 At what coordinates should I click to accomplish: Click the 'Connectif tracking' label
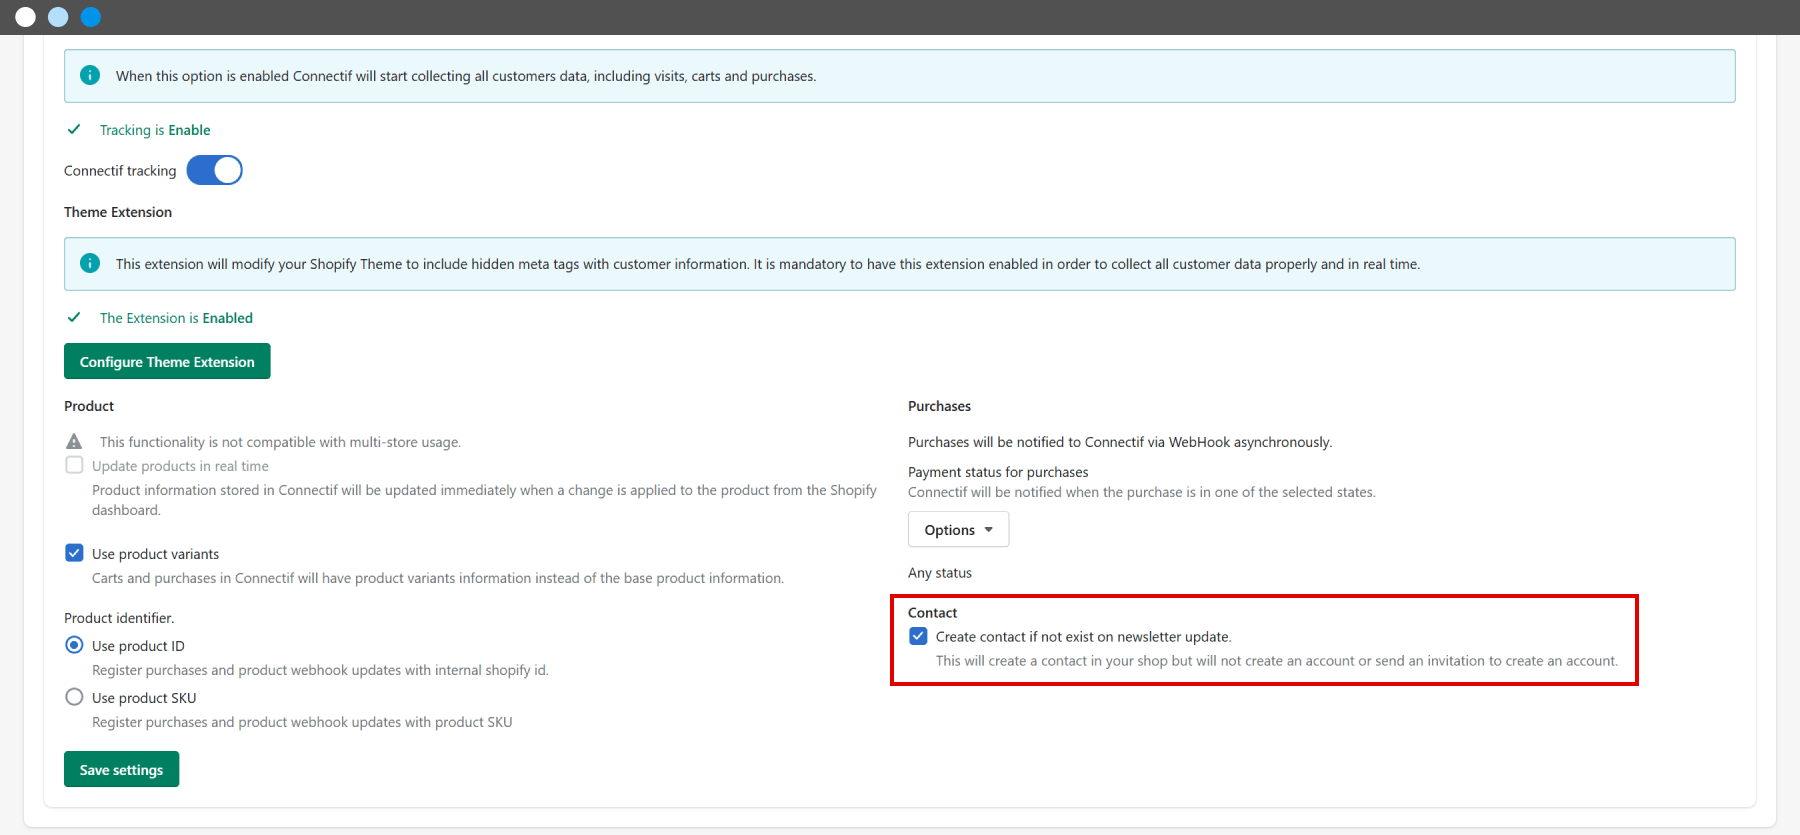click(120, 171)
